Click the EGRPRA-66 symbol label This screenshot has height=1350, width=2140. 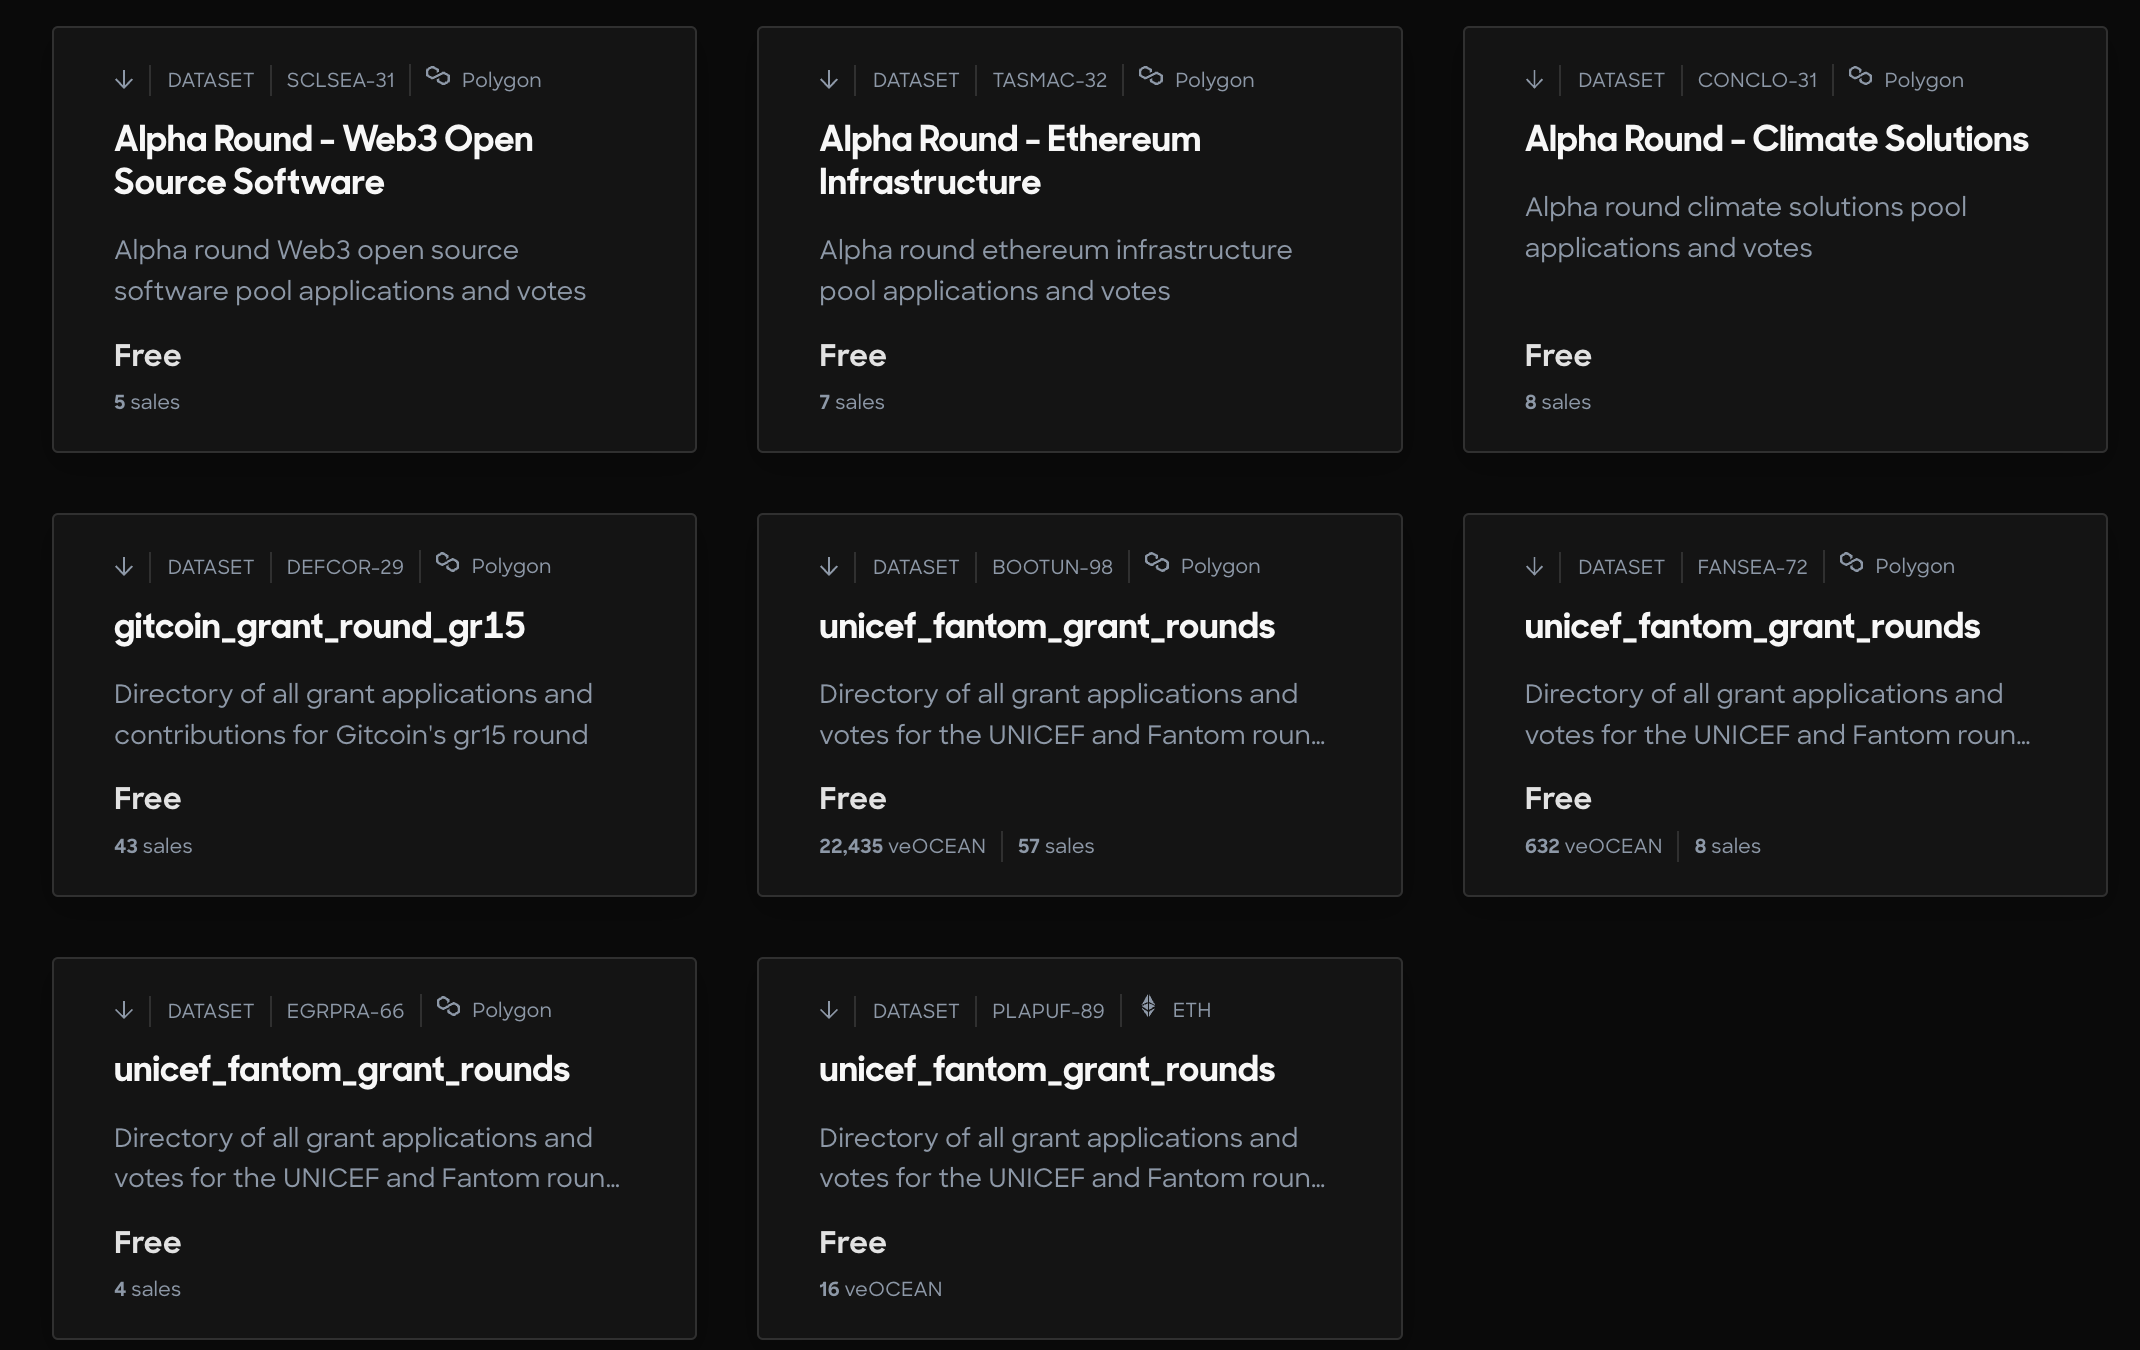(345, 1011)
